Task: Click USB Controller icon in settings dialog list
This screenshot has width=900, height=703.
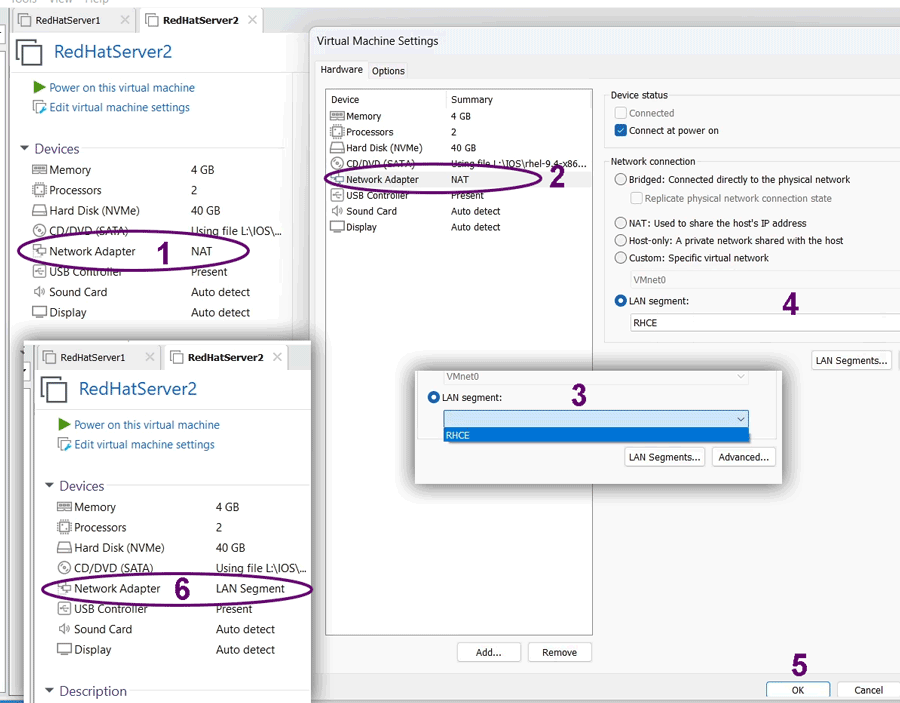Action: [337, 195]
